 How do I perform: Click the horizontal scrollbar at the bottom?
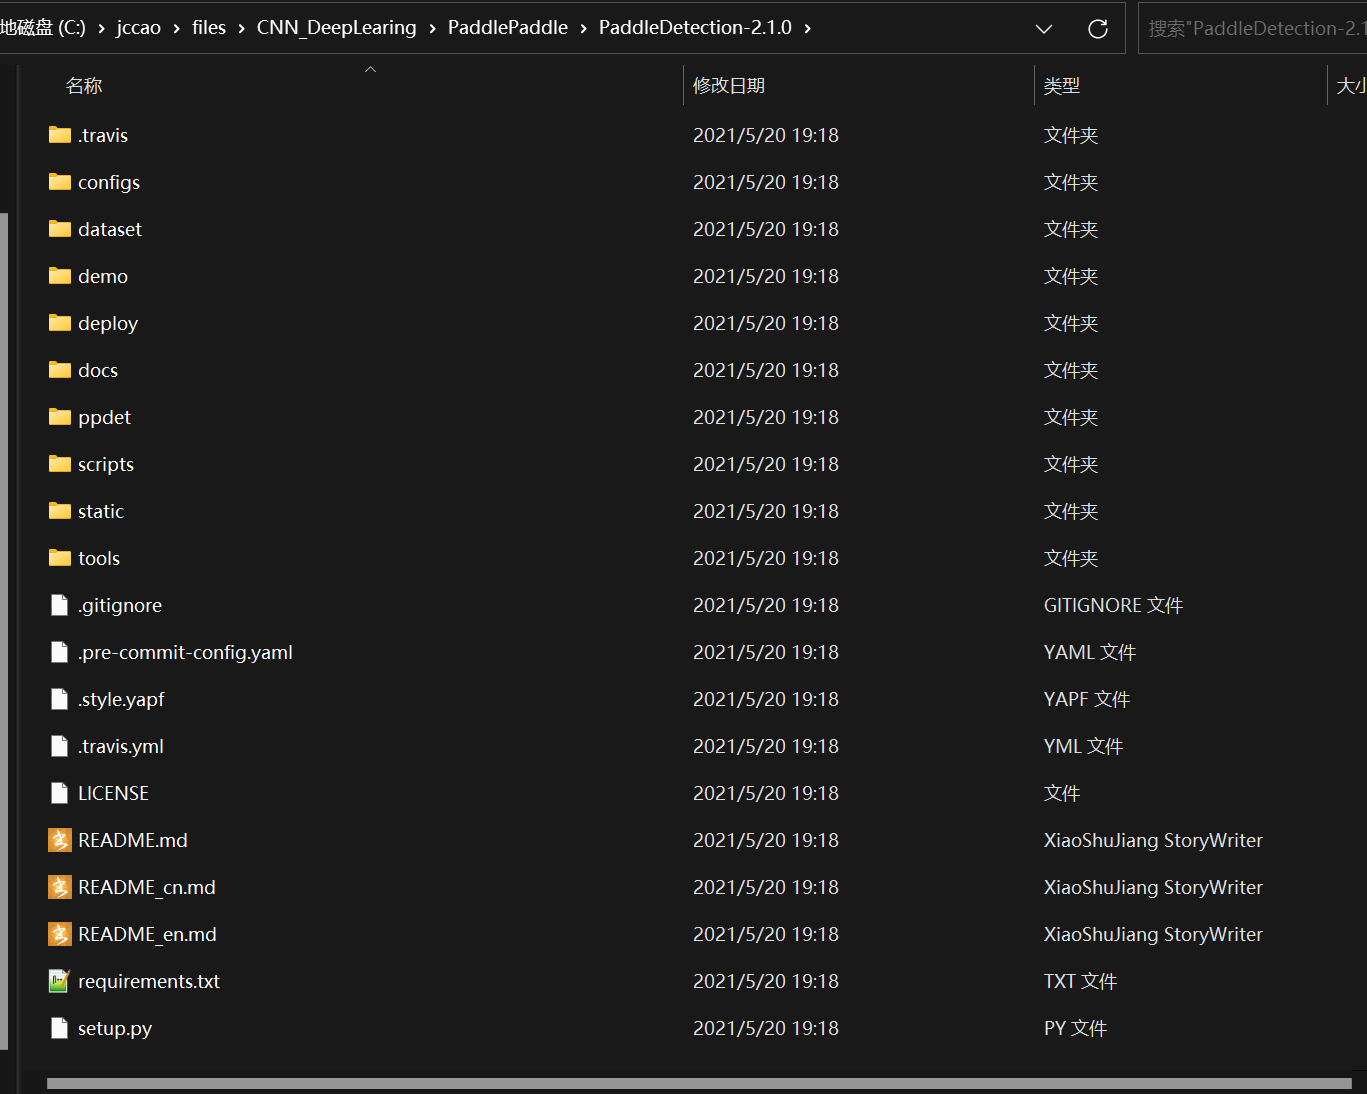tap(699, 1084)
